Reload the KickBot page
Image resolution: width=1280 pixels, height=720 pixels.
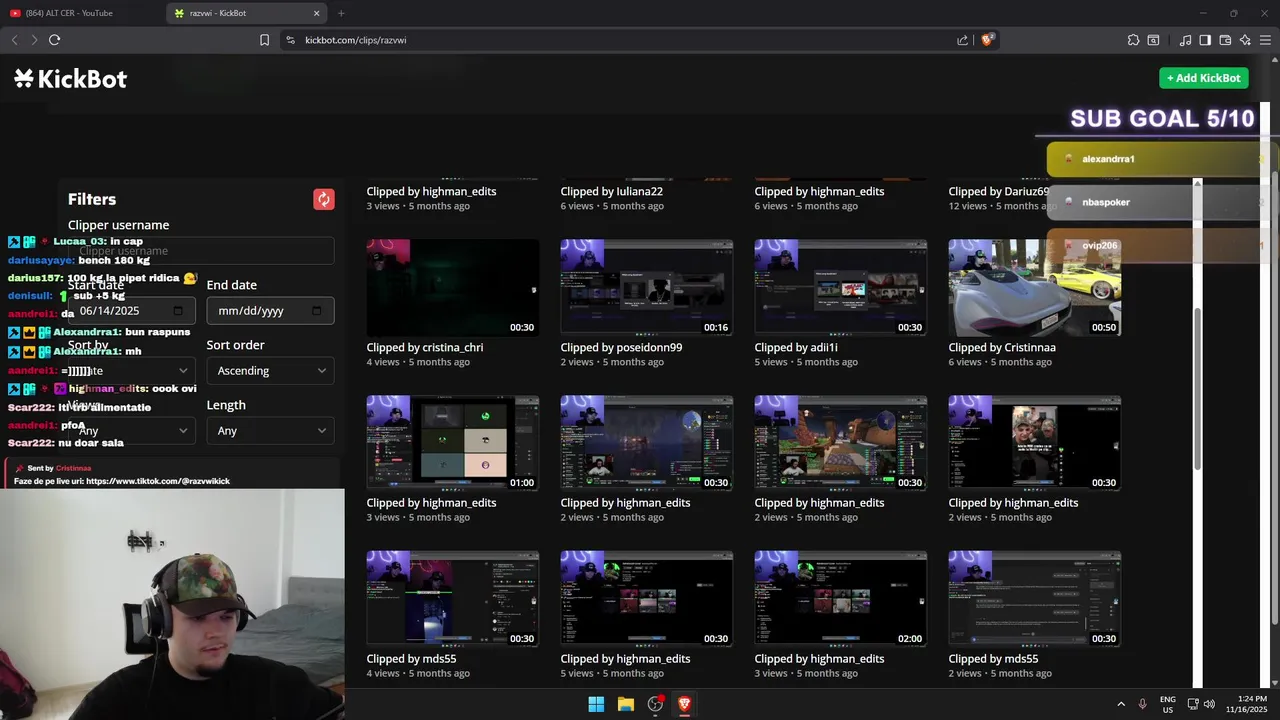point(55,40)
